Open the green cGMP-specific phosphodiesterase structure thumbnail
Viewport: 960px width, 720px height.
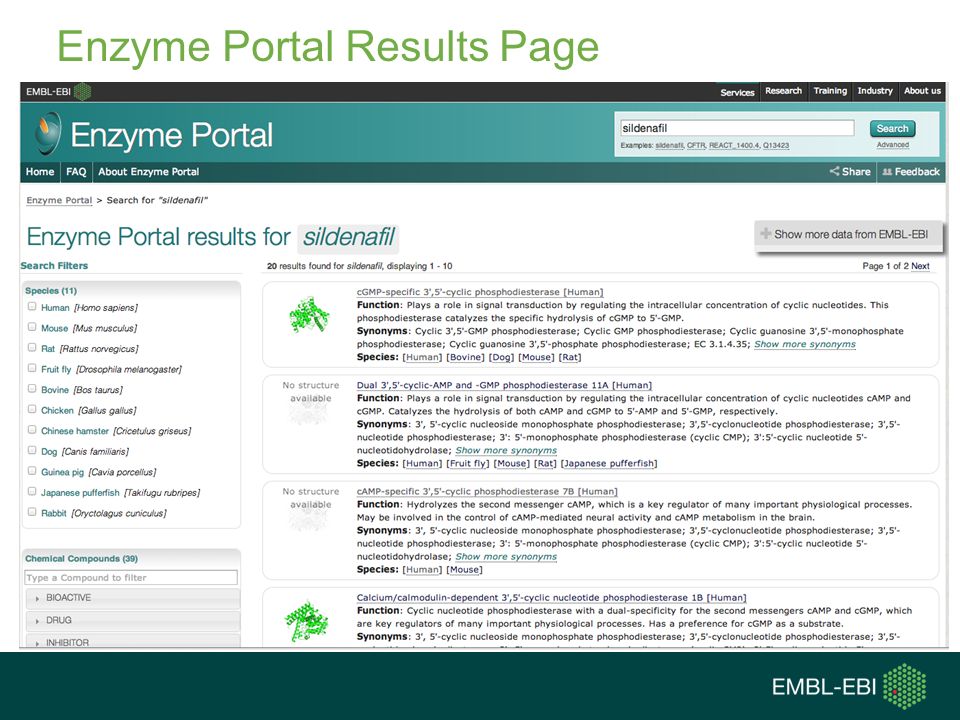pyautogui.click(x=309, y=314)
